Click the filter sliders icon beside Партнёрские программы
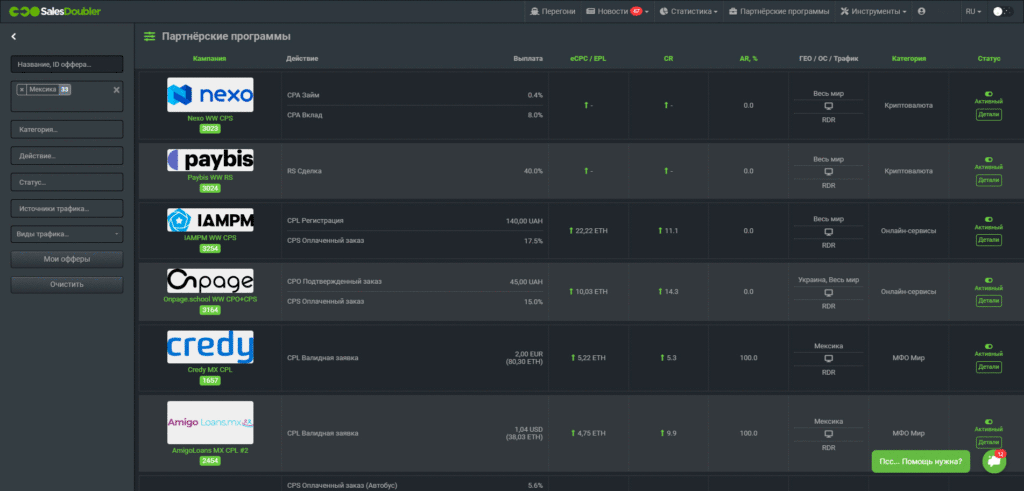 pos(150,36)
